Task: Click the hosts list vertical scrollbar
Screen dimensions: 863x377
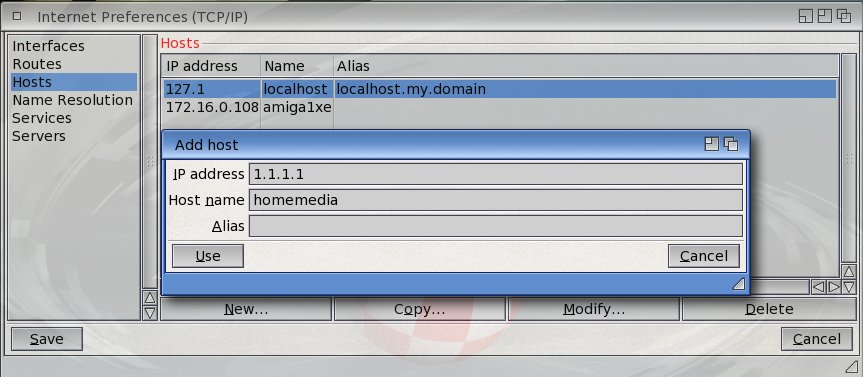Action: pyautogui.click(x=849, y=159)
